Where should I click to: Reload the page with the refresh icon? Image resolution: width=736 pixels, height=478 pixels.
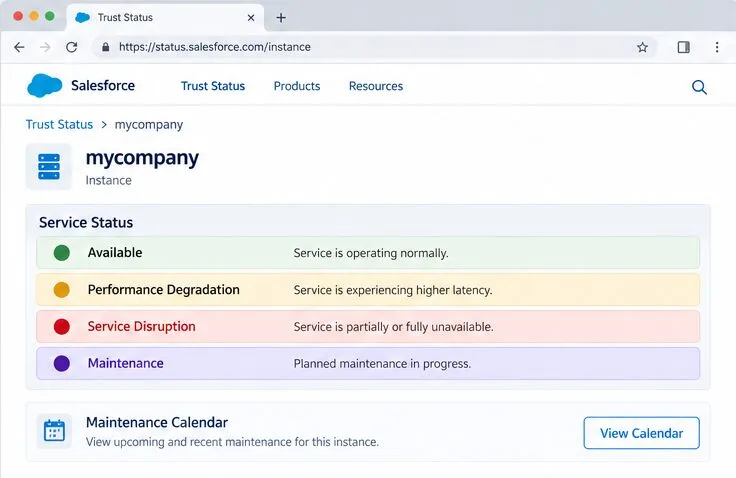71,47
